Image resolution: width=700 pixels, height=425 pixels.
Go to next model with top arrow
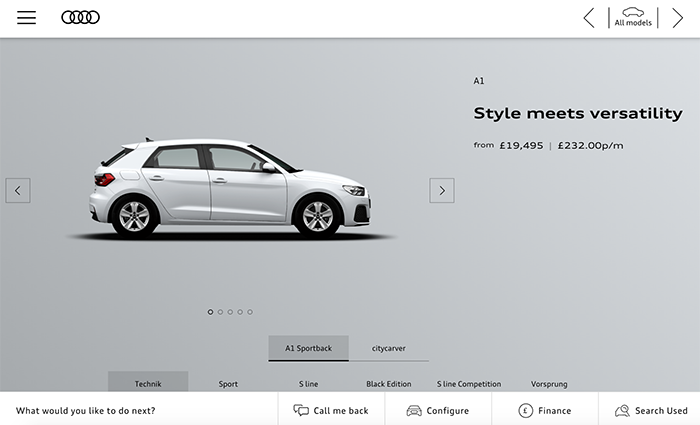click(678, 18)
